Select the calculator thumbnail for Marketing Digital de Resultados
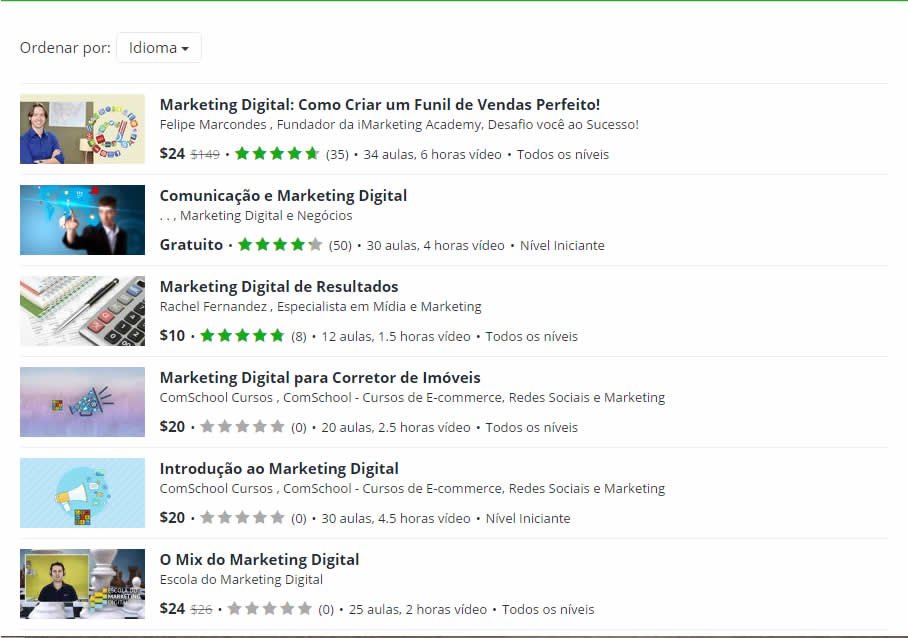The image size is (908, 638). (82, 311)
